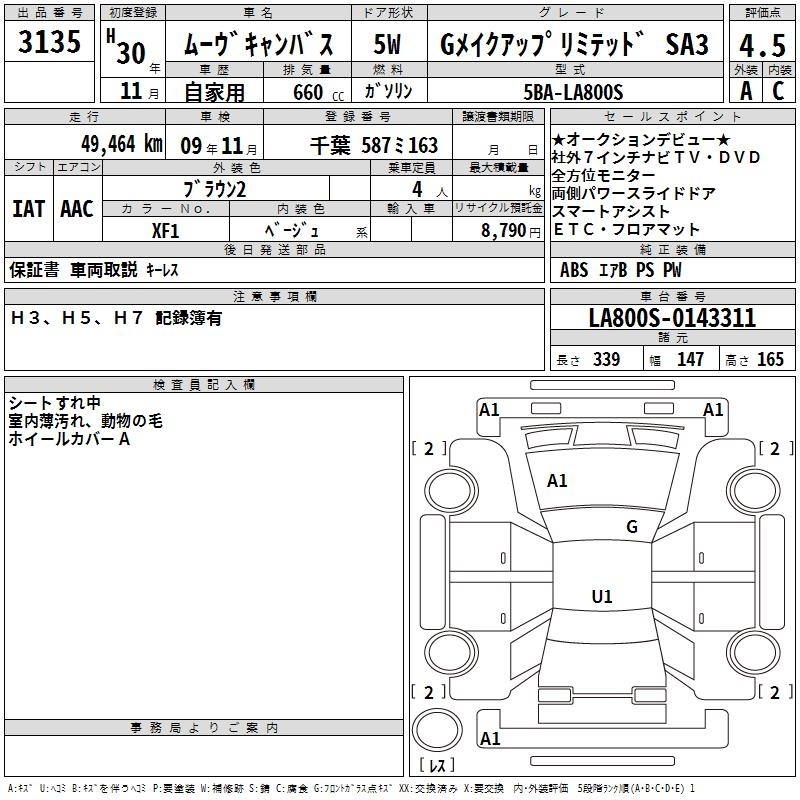
Task: Click the interior grade C
Action: tap(778, 91)
